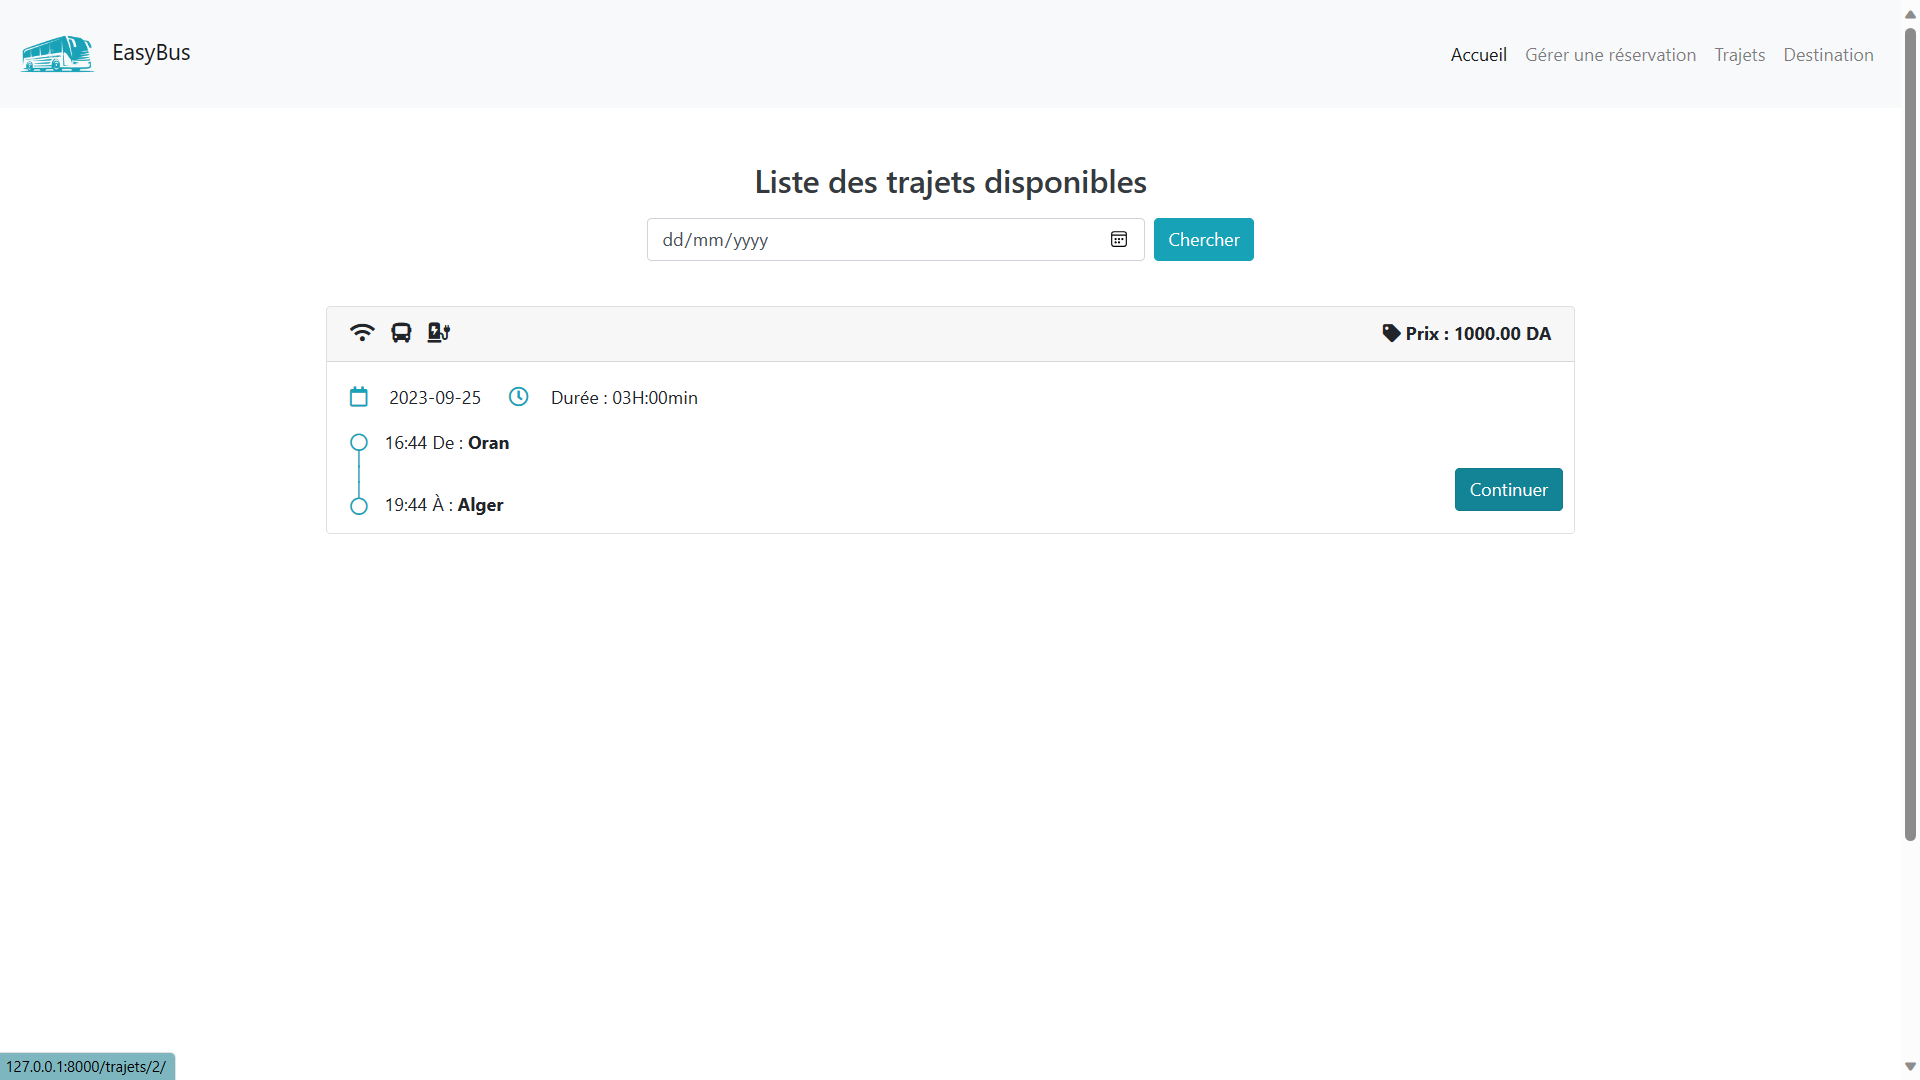Click the departure circle marker near Oran
This screenshot has width=1920, height=1080.
point(358,442)
